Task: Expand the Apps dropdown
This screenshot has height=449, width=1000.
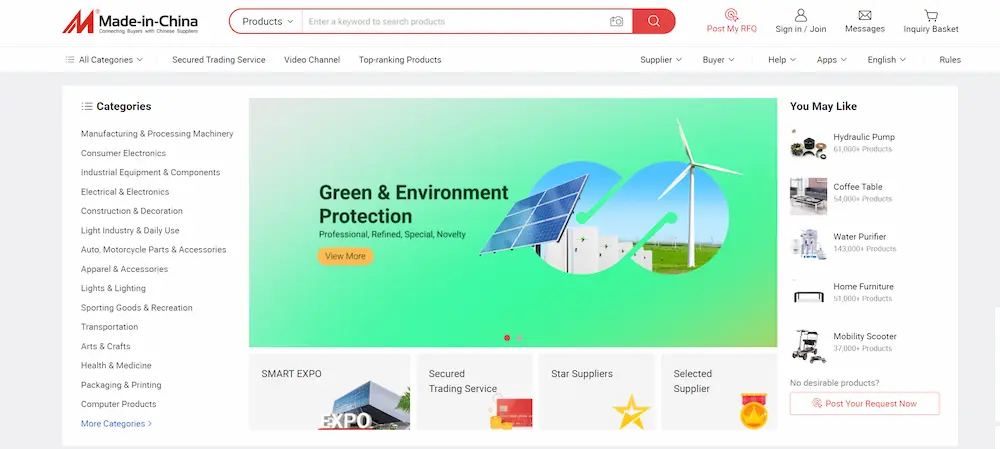Action: [832, 59]
